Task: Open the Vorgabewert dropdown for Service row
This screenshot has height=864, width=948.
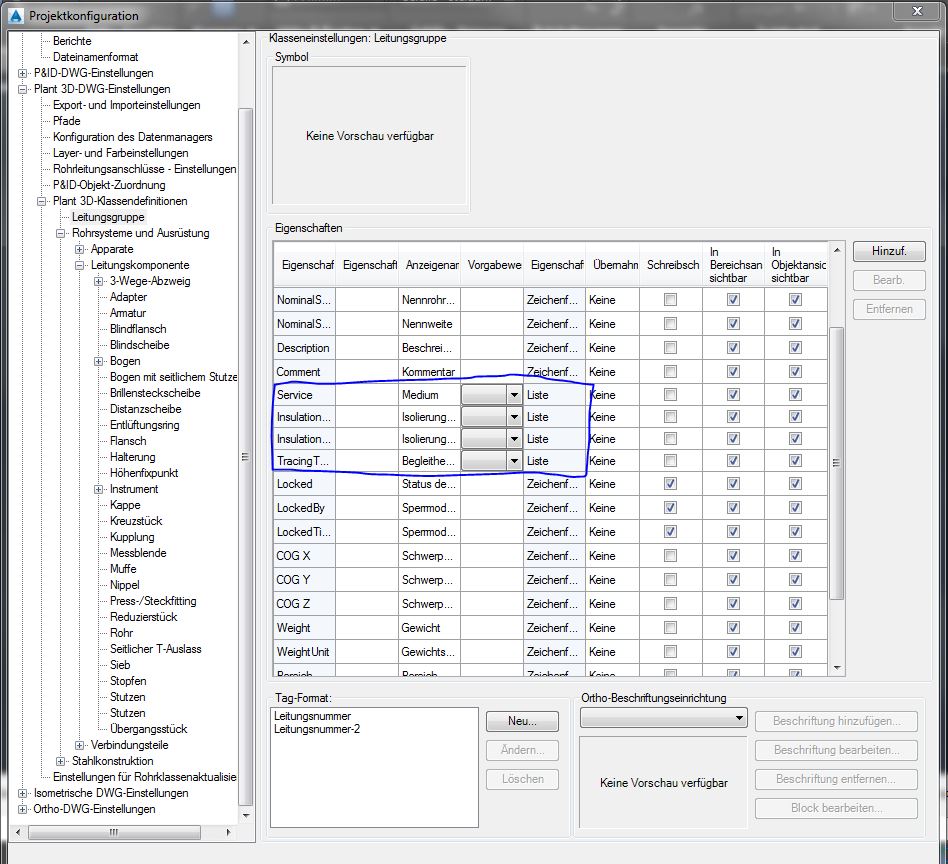Action: pos(514,395)
